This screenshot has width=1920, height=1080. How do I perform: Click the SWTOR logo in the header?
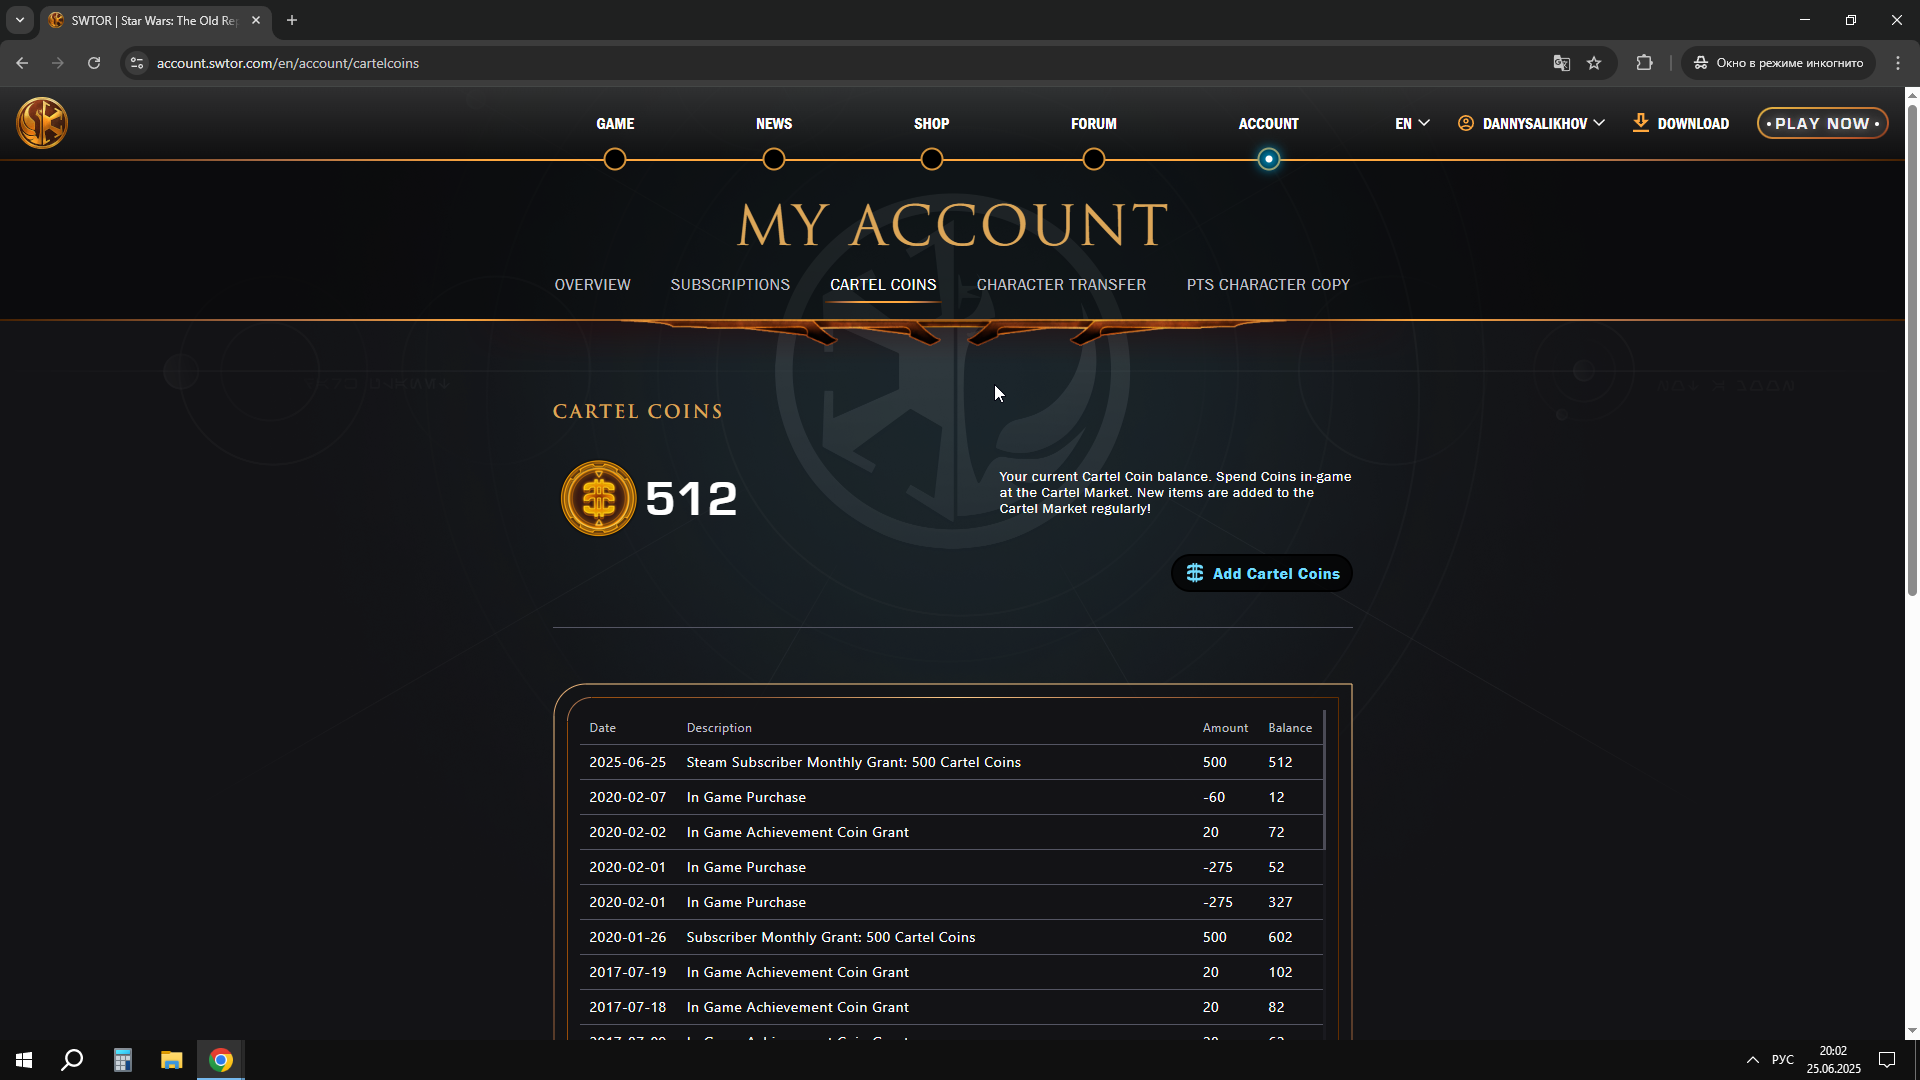[42, 123]
